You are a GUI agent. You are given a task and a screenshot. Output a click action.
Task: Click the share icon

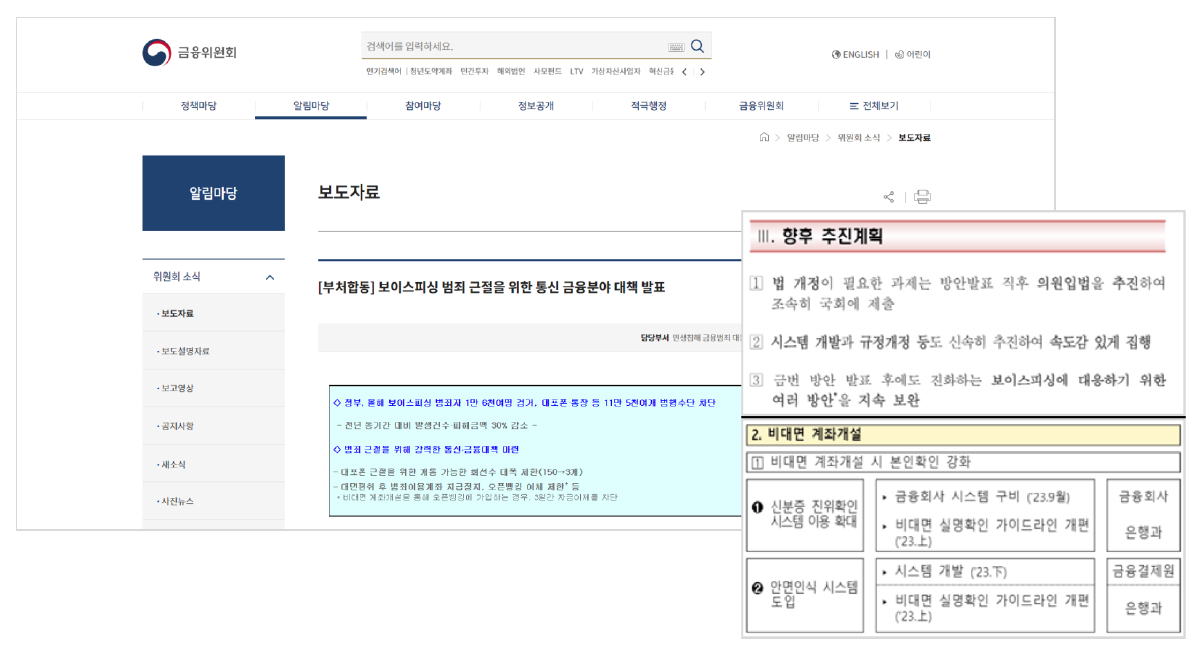click(889, 197)
